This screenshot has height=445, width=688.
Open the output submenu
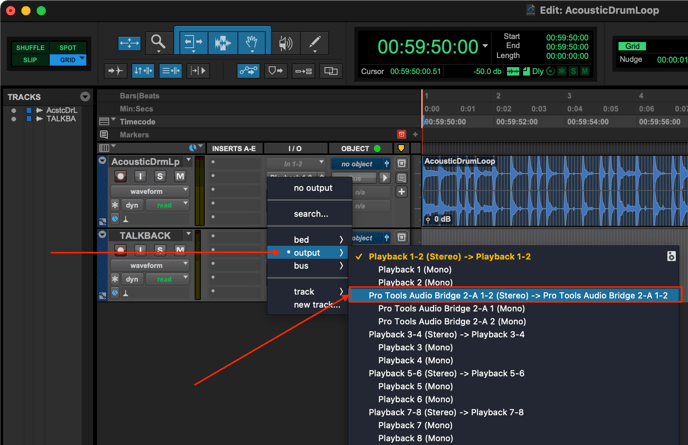click(309, 253)
